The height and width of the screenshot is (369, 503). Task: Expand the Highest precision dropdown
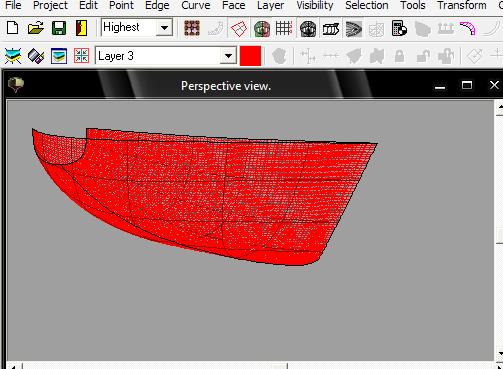[x=164, y=28]
